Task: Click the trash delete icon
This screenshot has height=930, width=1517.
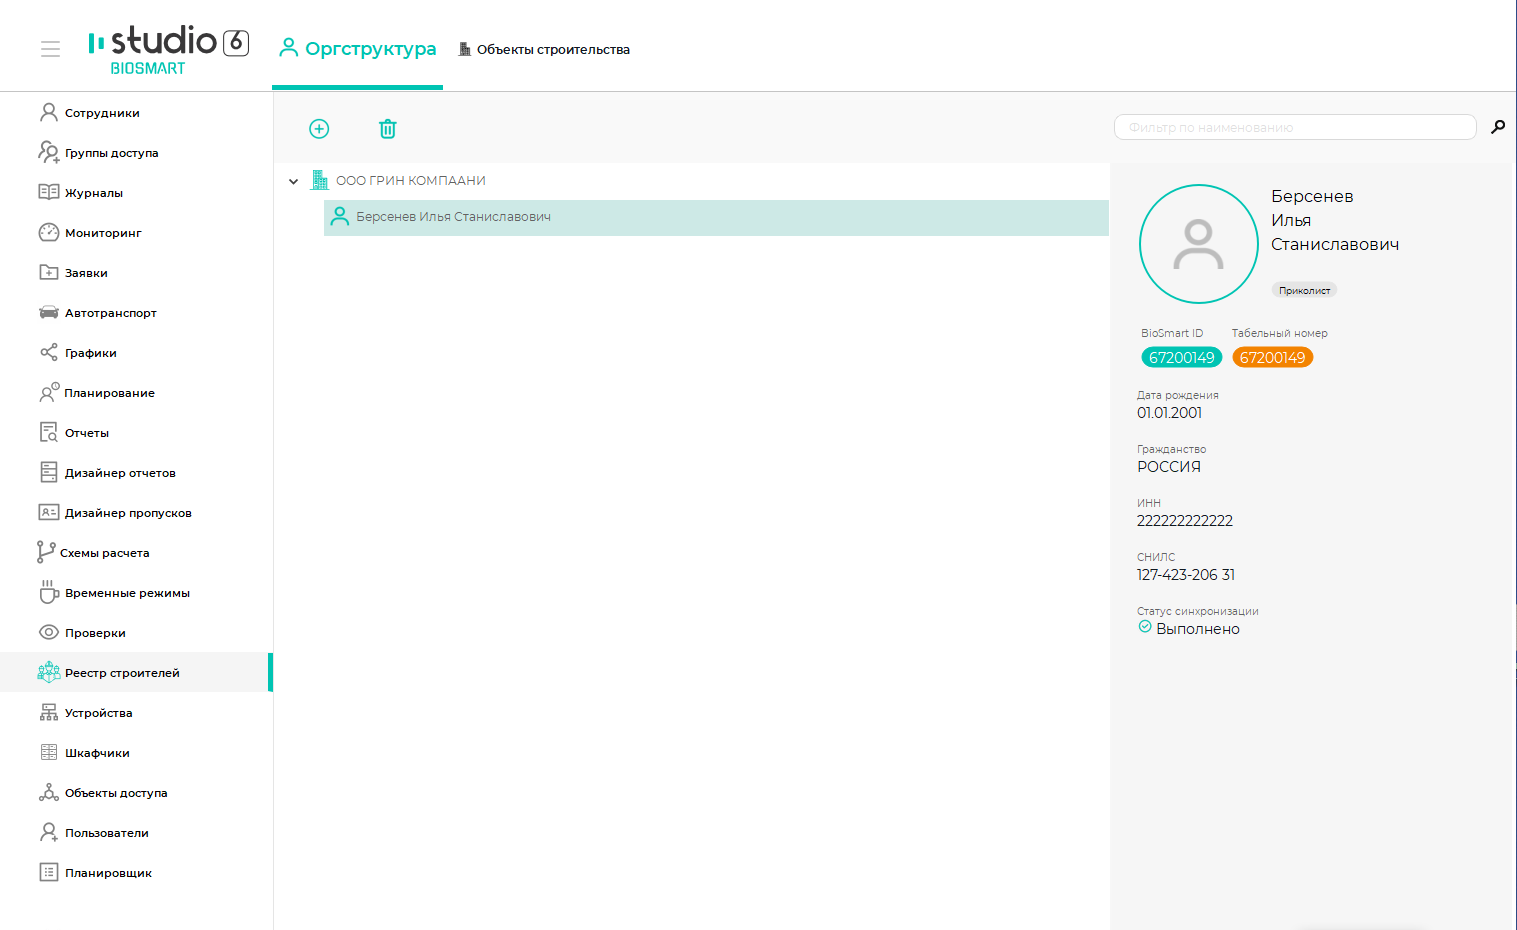Action: click(388, 129)
